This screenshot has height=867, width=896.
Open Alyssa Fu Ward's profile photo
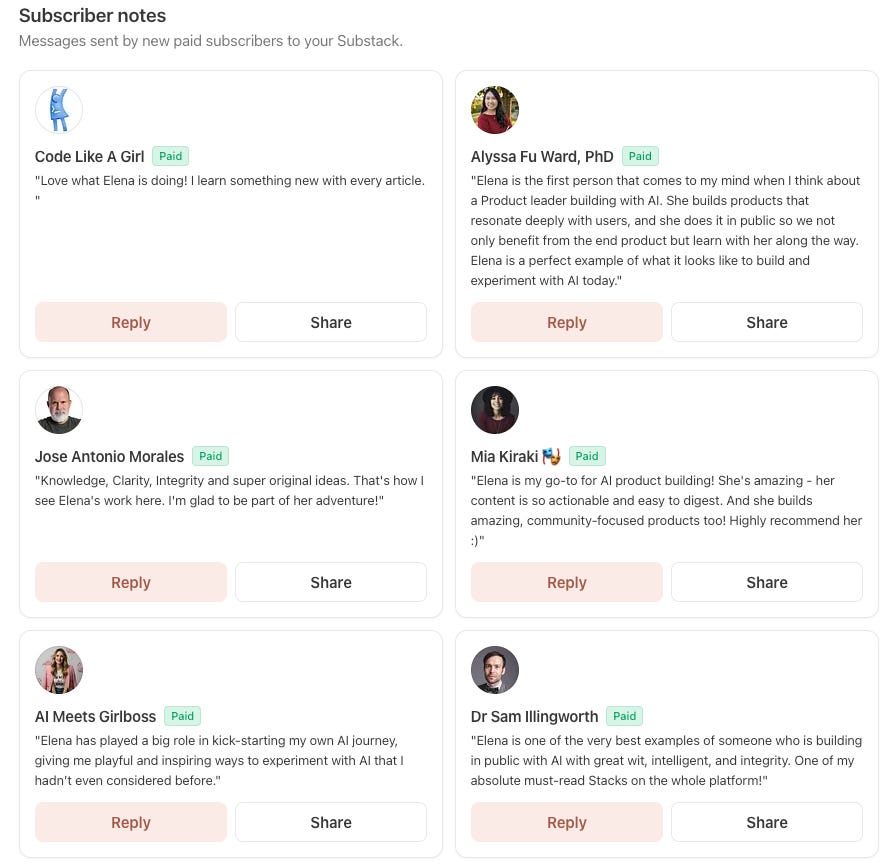pyautogui.click(x=495, y=110)
